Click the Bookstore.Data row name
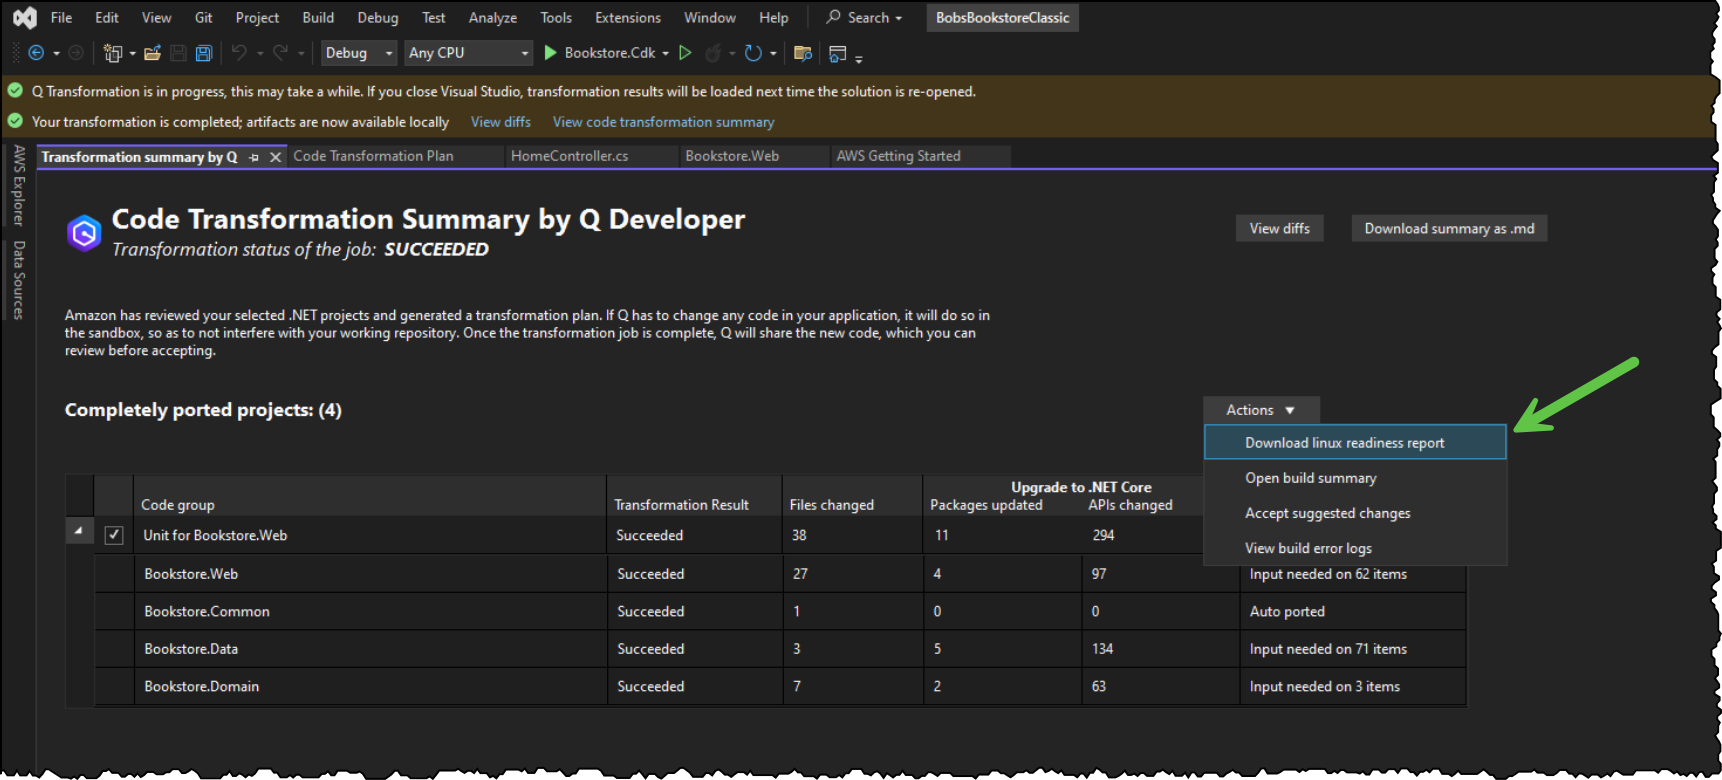The image size is (1722, 780). pyautogui.click(x=191, y=649)
